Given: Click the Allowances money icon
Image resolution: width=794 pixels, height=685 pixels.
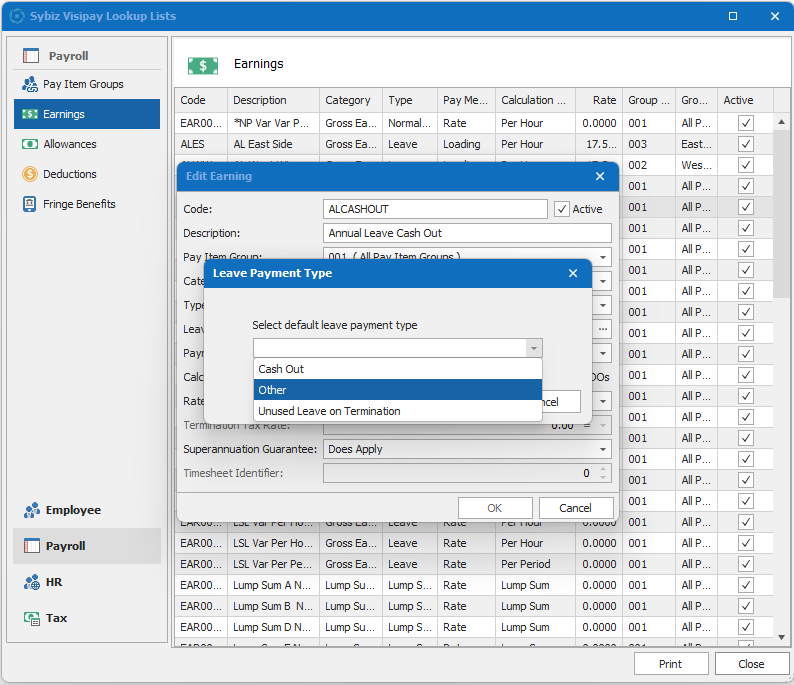Looking at the screenshot, I should [30, 144].
